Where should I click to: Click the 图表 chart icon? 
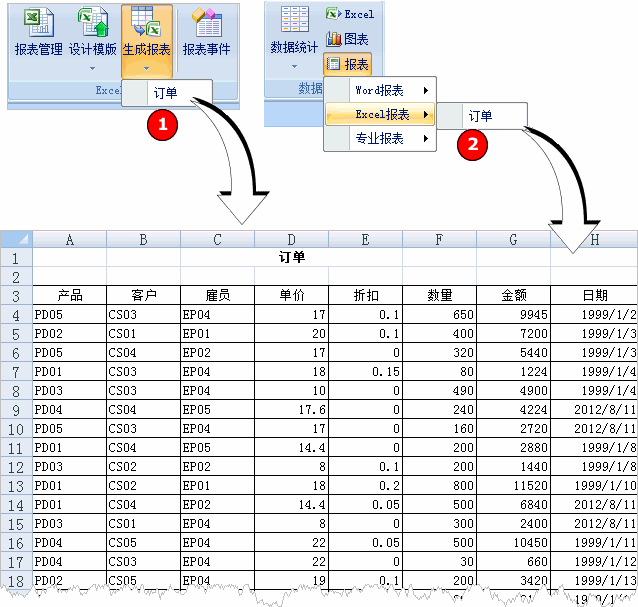pos(348,39)
